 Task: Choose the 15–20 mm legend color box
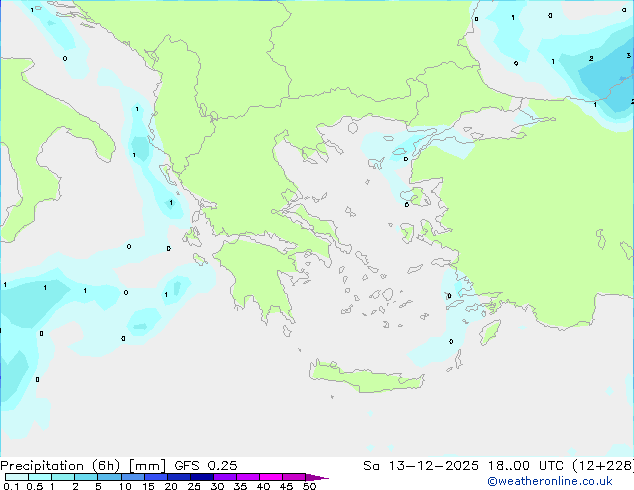pos(156,477)
